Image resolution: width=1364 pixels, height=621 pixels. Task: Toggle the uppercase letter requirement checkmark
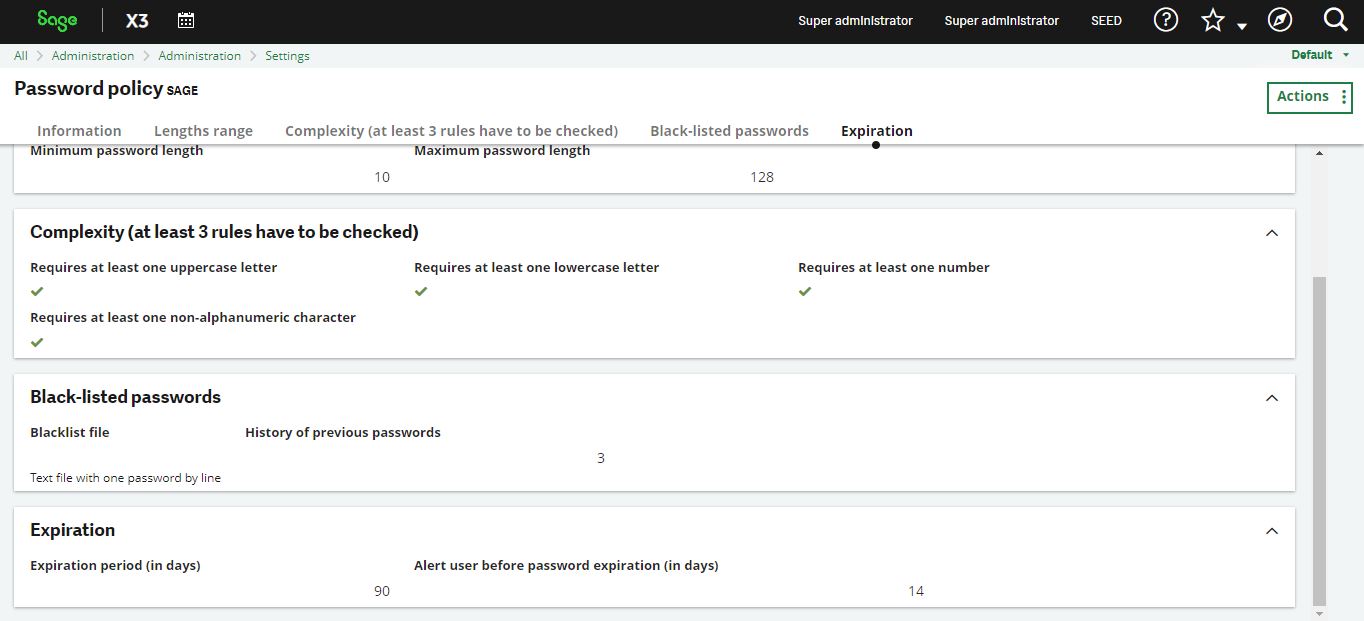[x=36, y=291]
